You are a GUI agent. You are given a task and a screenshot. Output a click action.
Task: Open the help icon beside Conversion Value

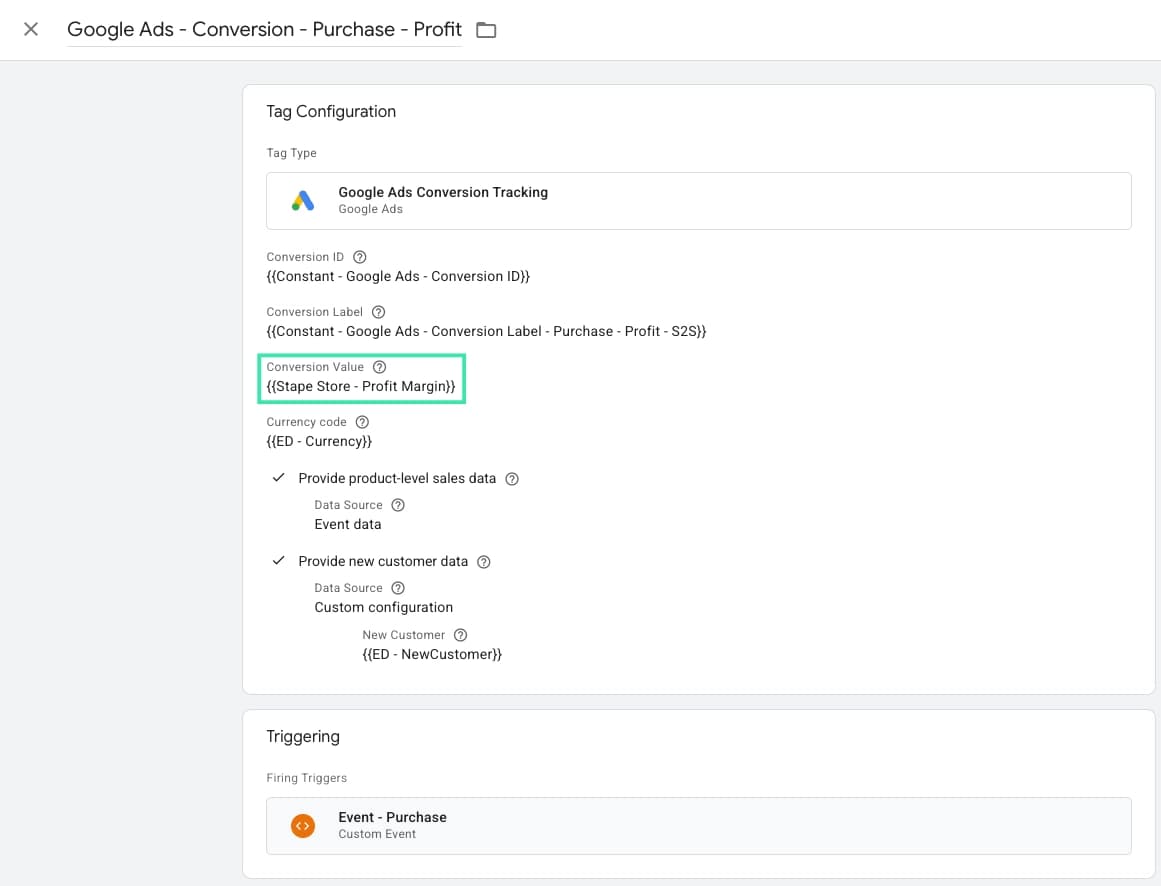[x=379, y=366]
